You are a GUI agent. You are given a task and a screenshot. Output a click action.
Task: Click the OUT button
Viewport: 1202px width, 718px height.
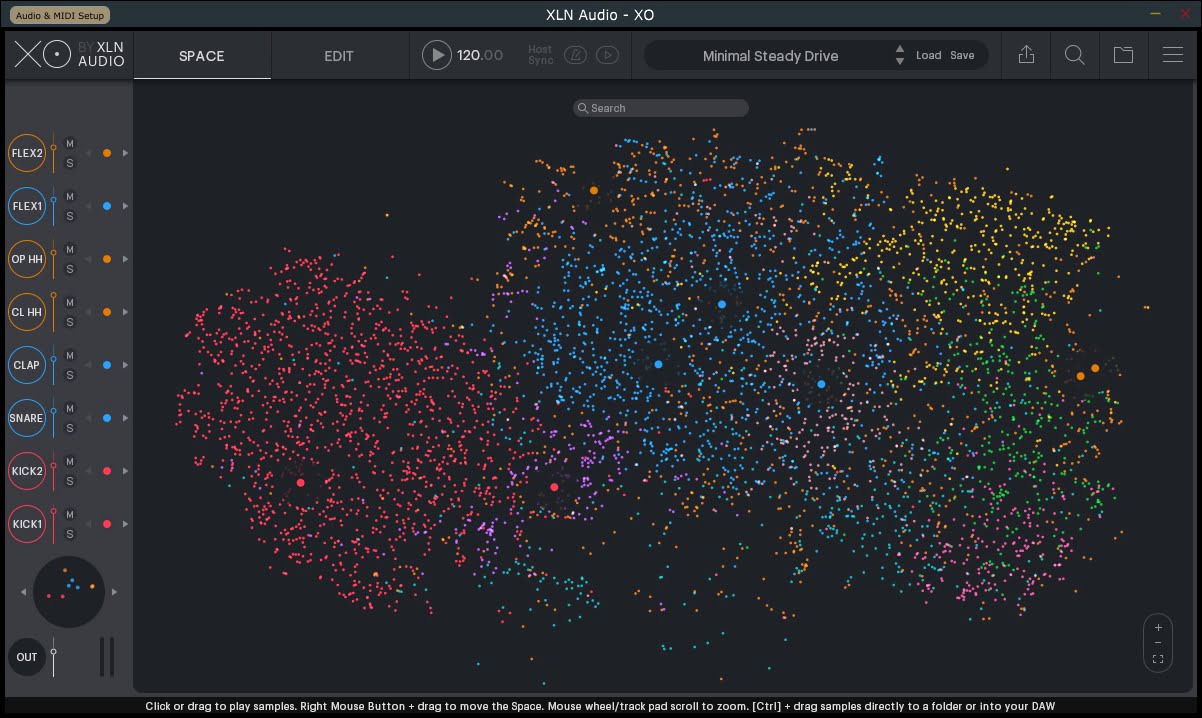[27, 657]
